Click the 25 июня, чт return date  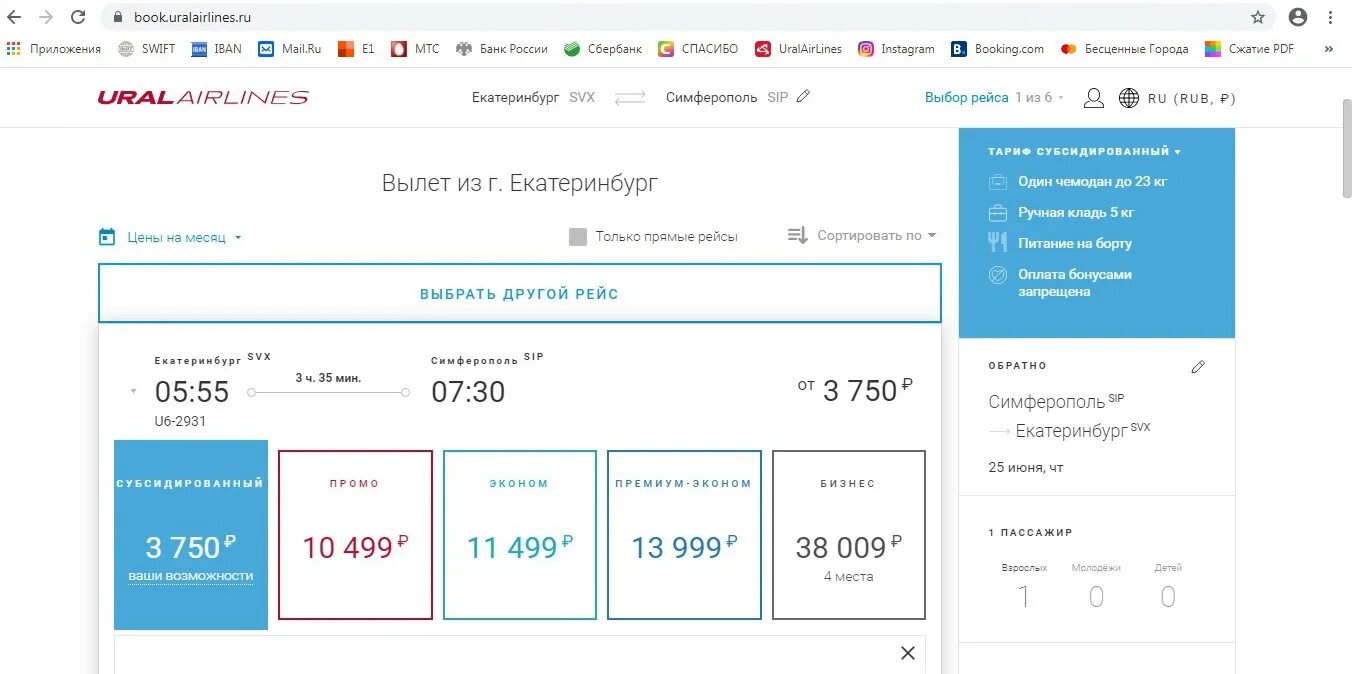[1026, 468]
